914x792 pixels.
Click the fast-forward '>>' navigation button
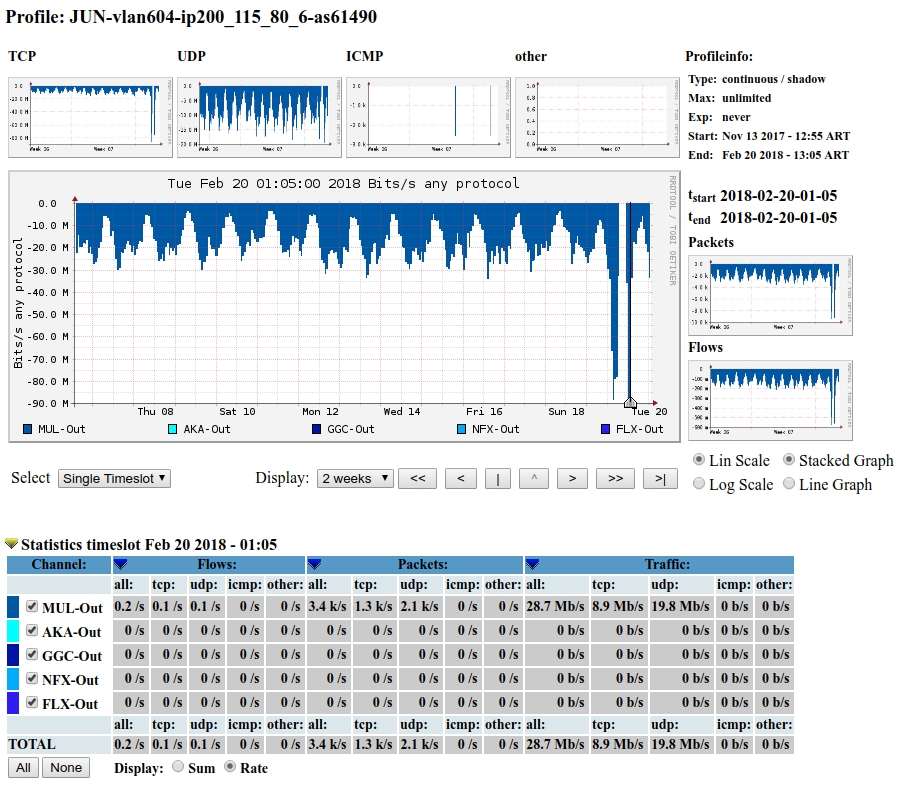click(x=615, y=479)
